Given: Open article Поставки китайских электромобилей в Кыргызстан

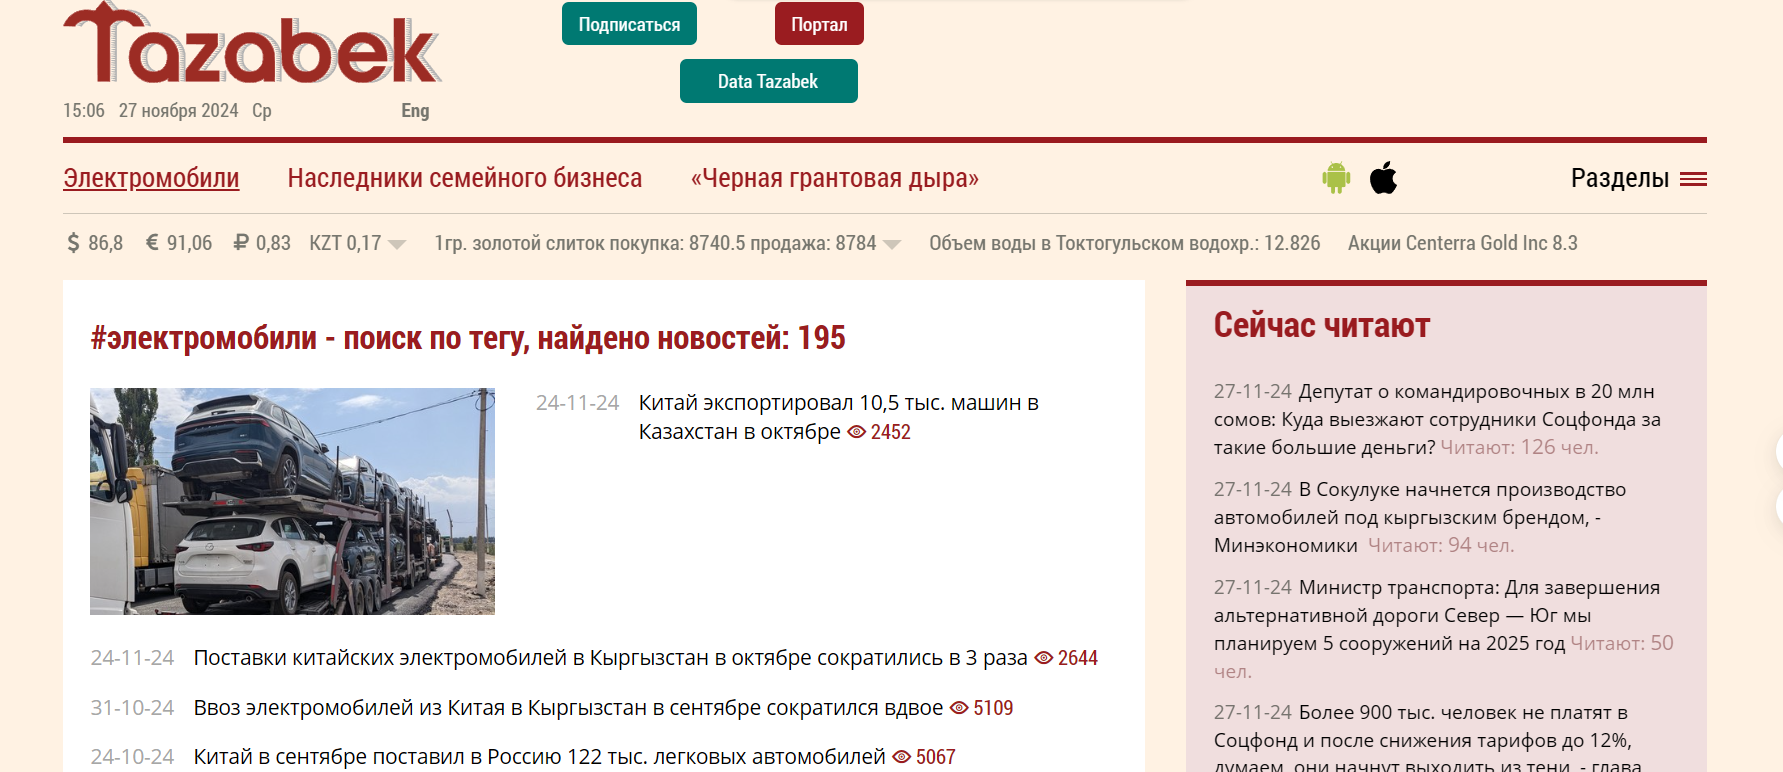Looking at the screenshot, I should (x=610, y=658).
